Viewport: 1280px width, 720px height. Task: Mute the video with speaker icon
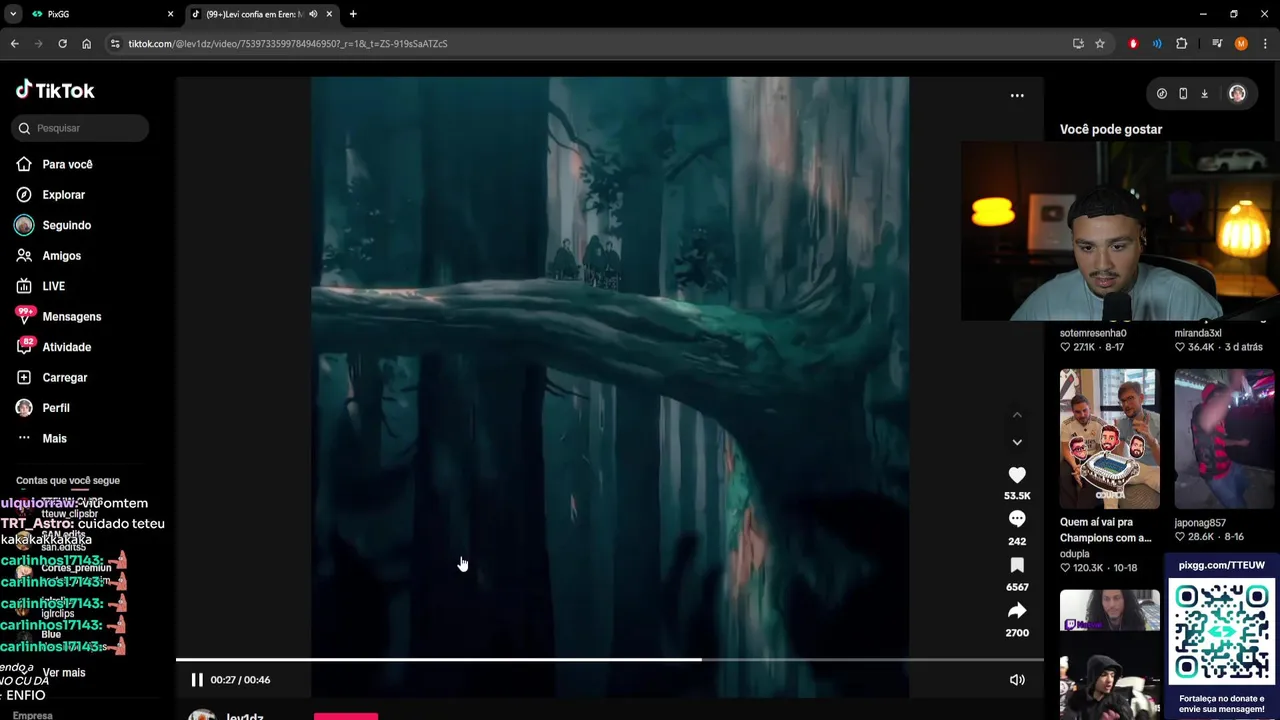click(1017, 680)
